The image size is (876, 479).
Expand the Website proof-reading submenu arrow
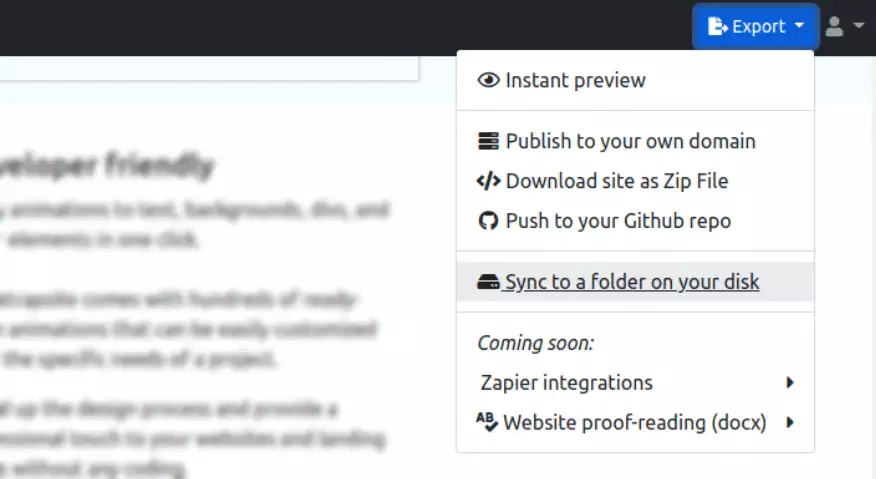[x=790, y=423]
